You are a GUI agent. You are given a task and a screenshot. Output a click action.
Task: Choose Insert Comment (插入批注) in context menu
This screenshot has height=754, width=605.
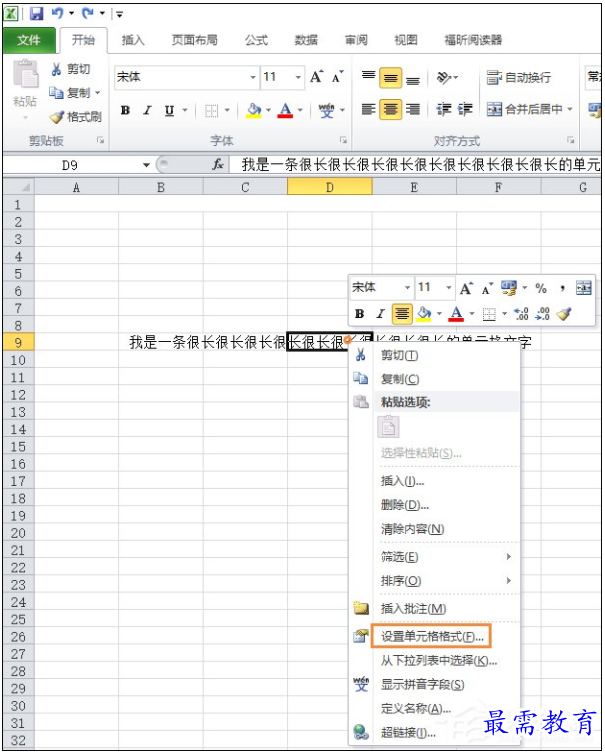(435, 609)
